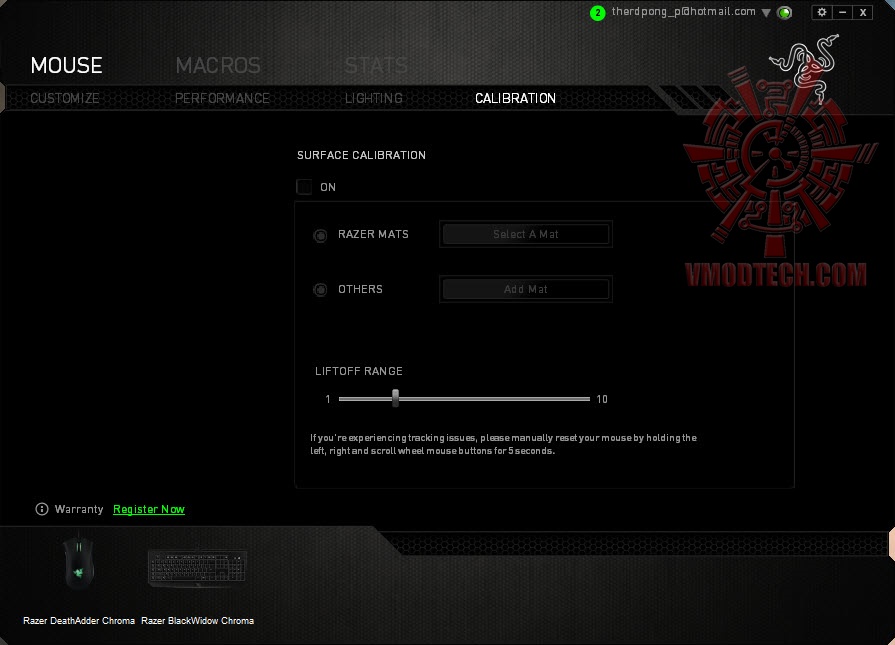The image size is (895, 645).
Task: Open the LIGHTING sub-tab
Action: click(374, 98)
